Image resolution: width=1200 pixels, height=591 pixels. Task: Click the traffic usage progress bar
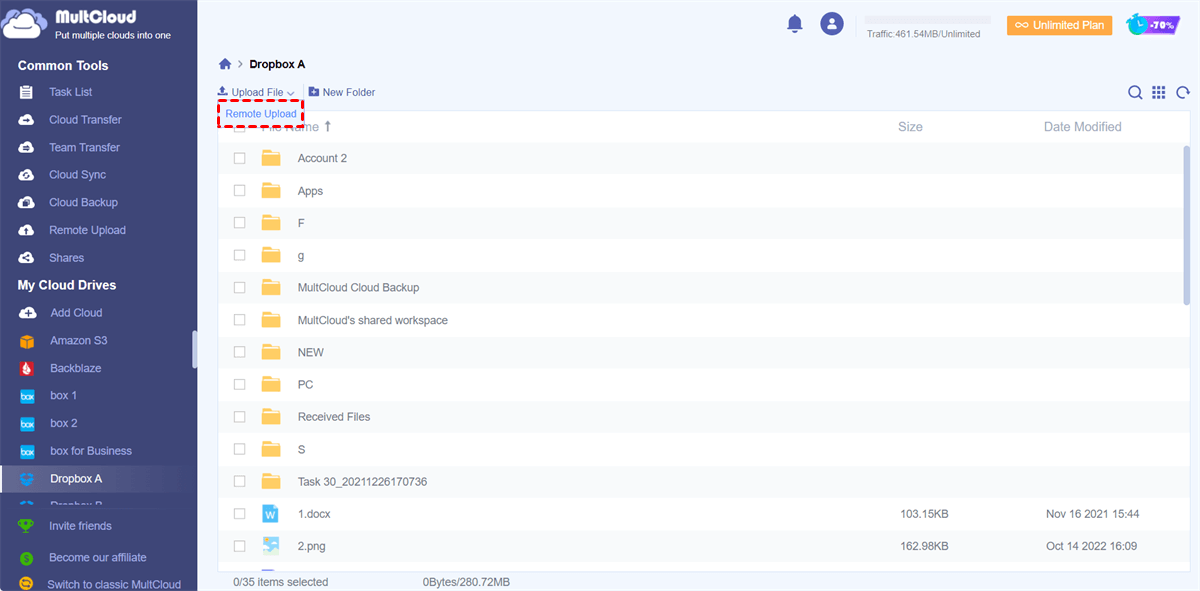927,20
